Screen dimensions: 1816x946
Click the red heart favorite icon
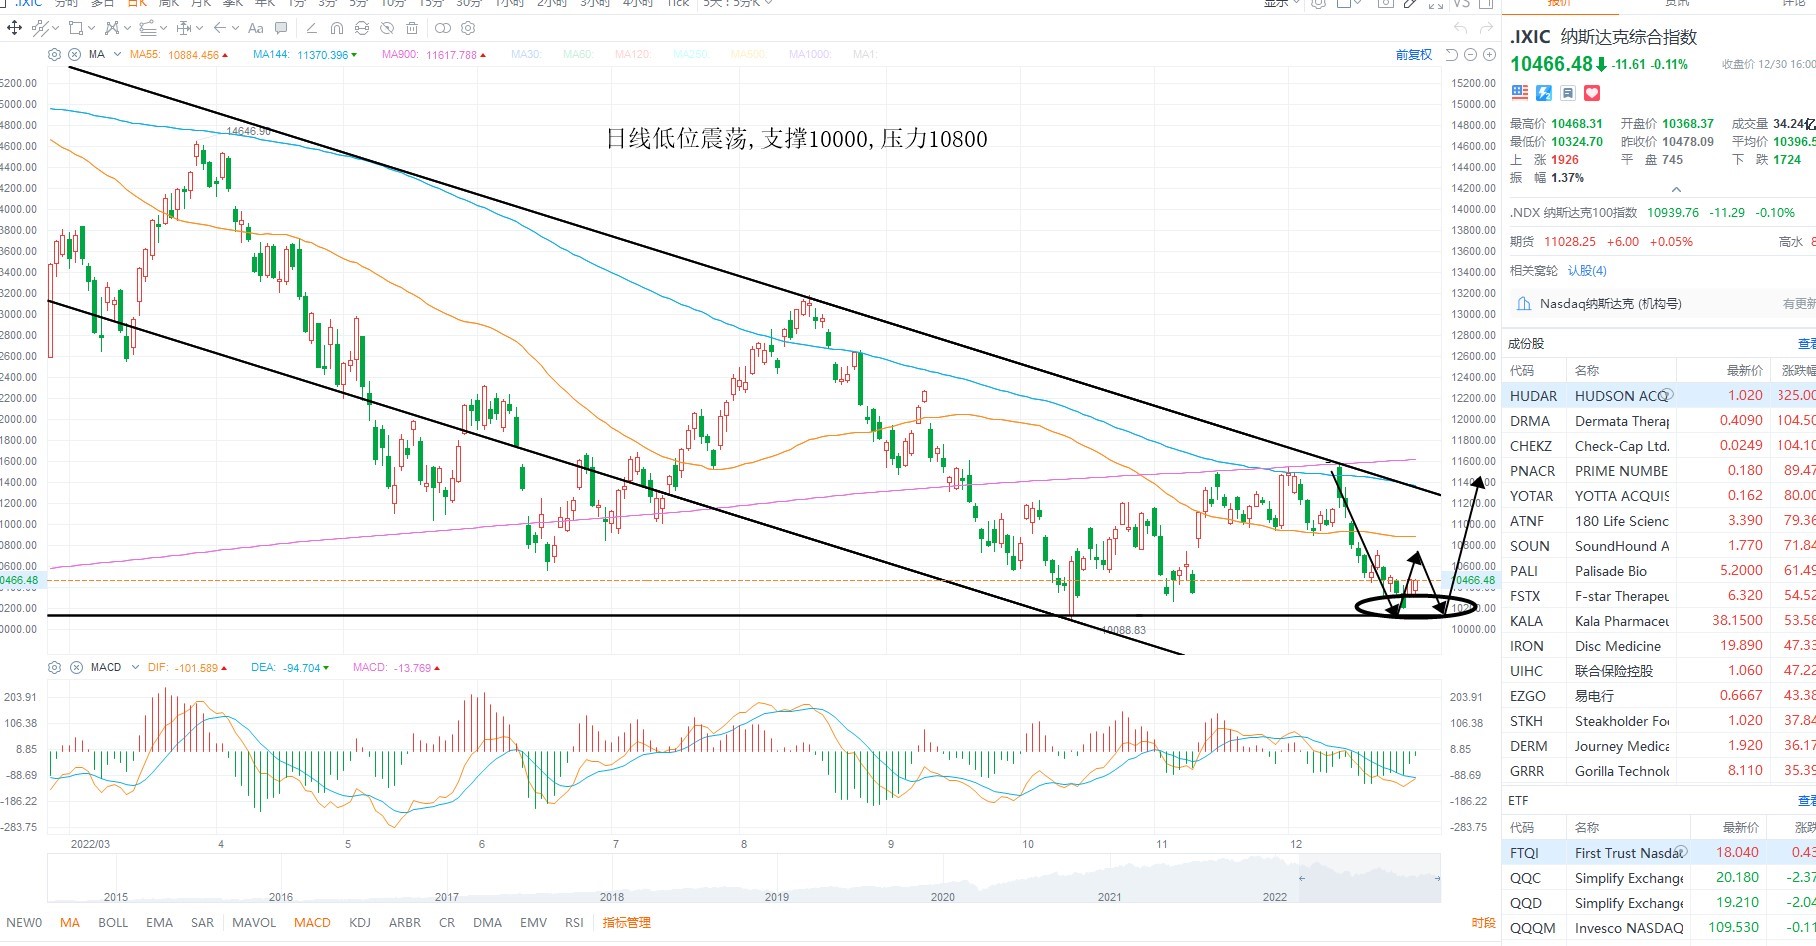click(x=1592, y=93)
